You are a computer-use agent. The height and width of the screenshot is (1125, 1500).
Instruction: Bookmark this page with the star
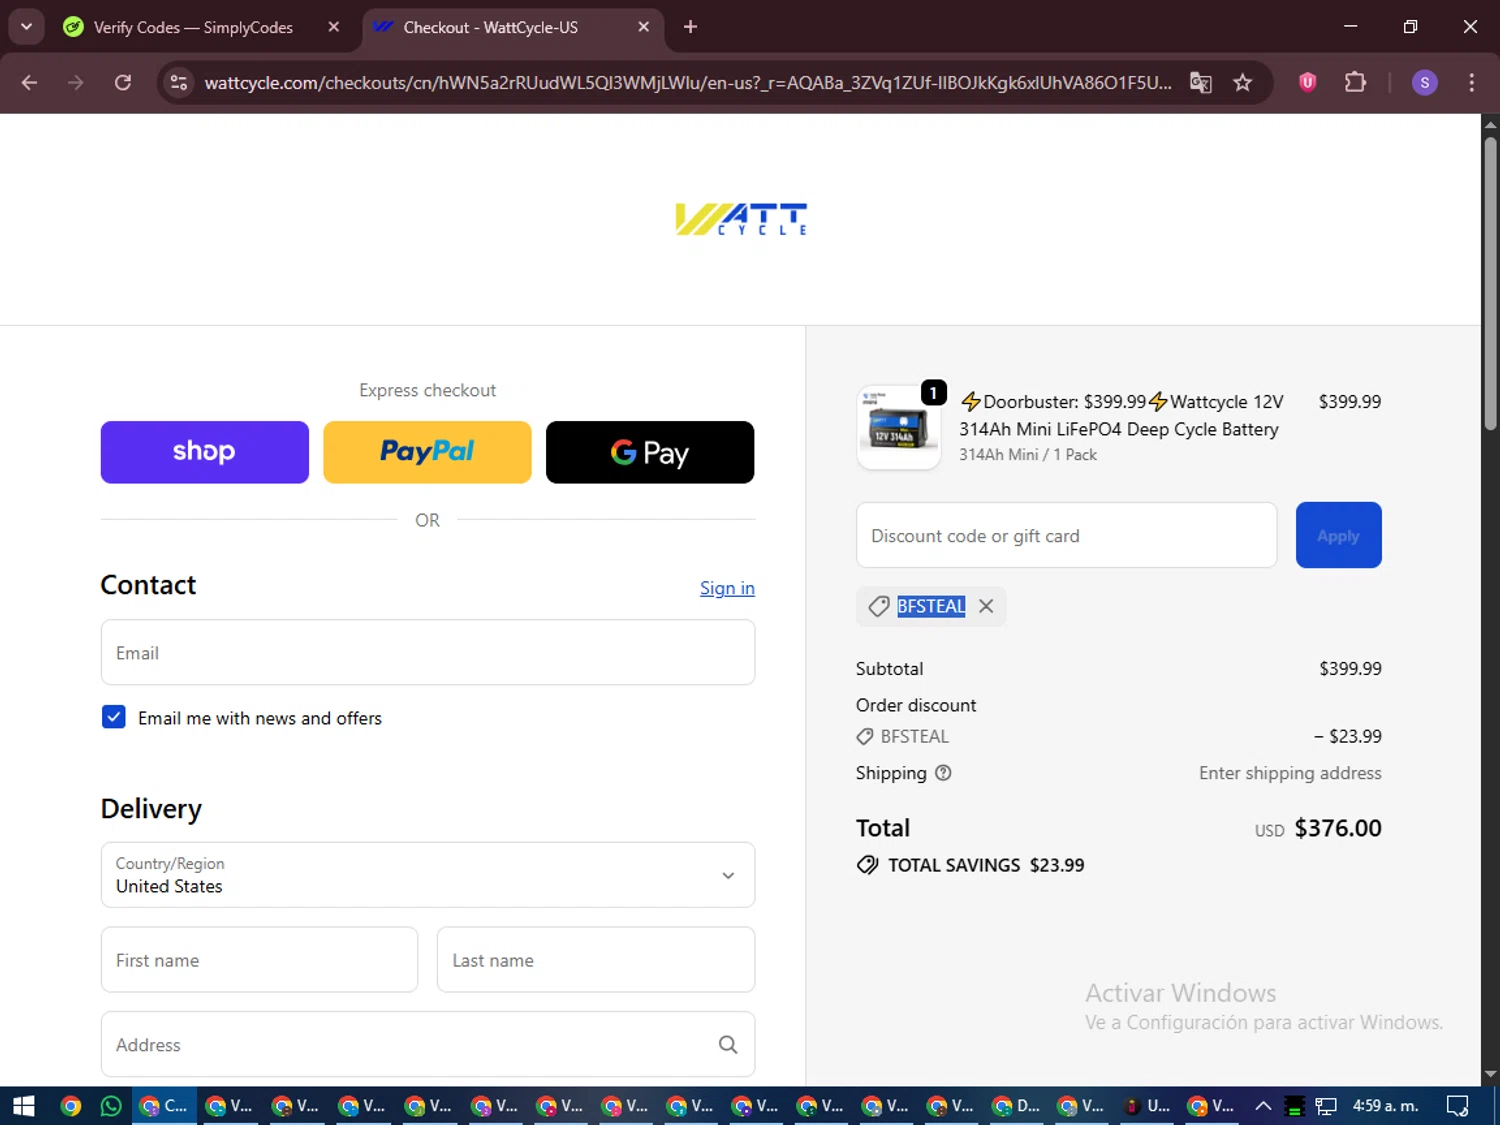1243,83
